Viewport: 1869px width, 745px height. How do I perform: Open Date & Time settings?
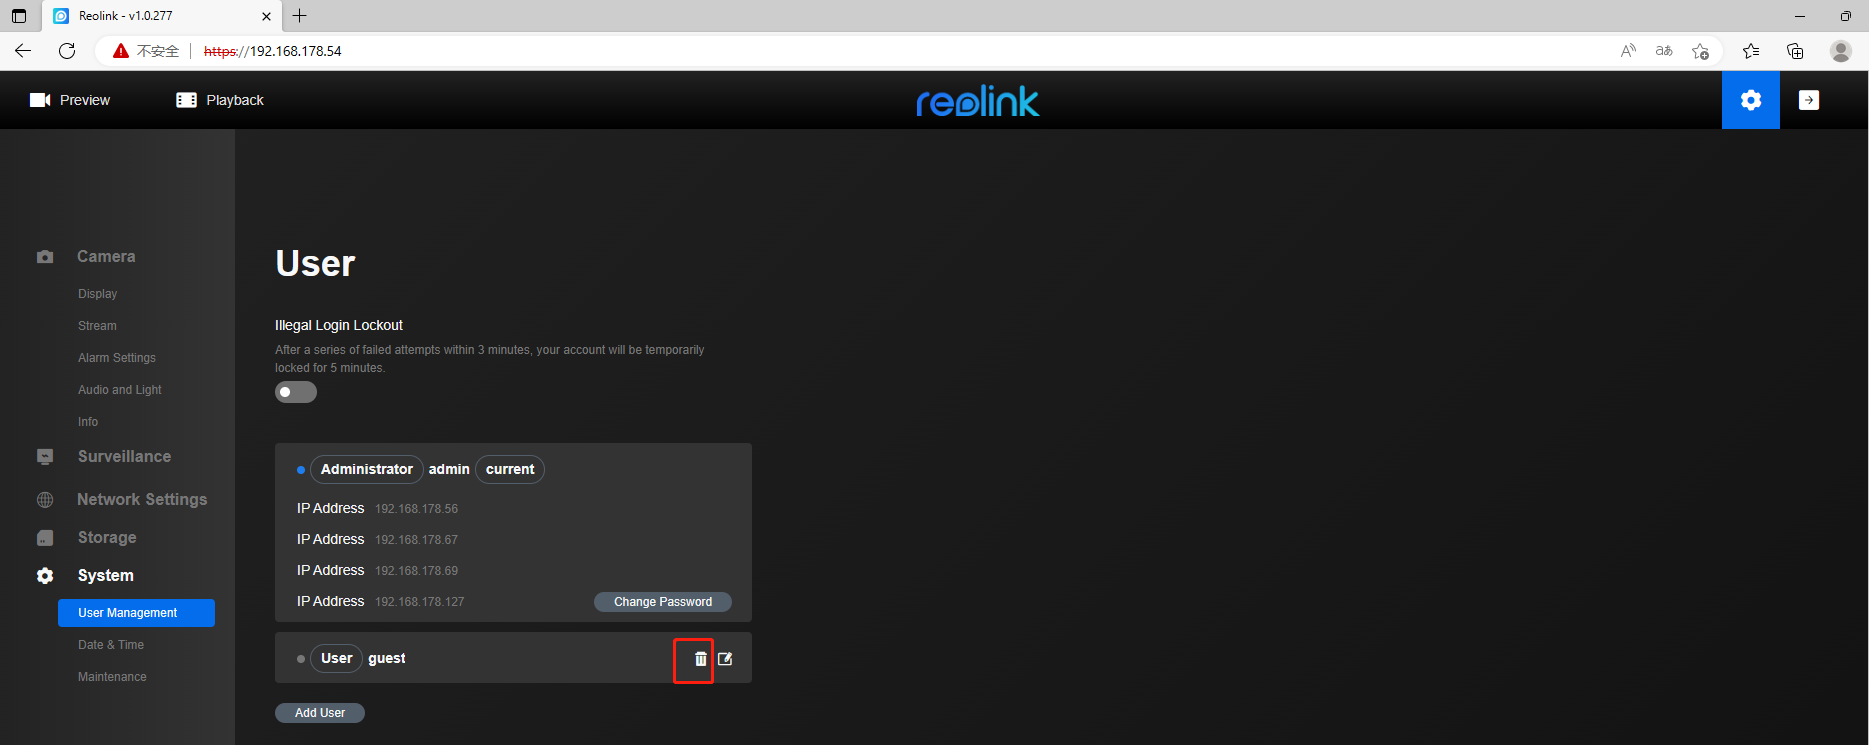click(111, 645)
